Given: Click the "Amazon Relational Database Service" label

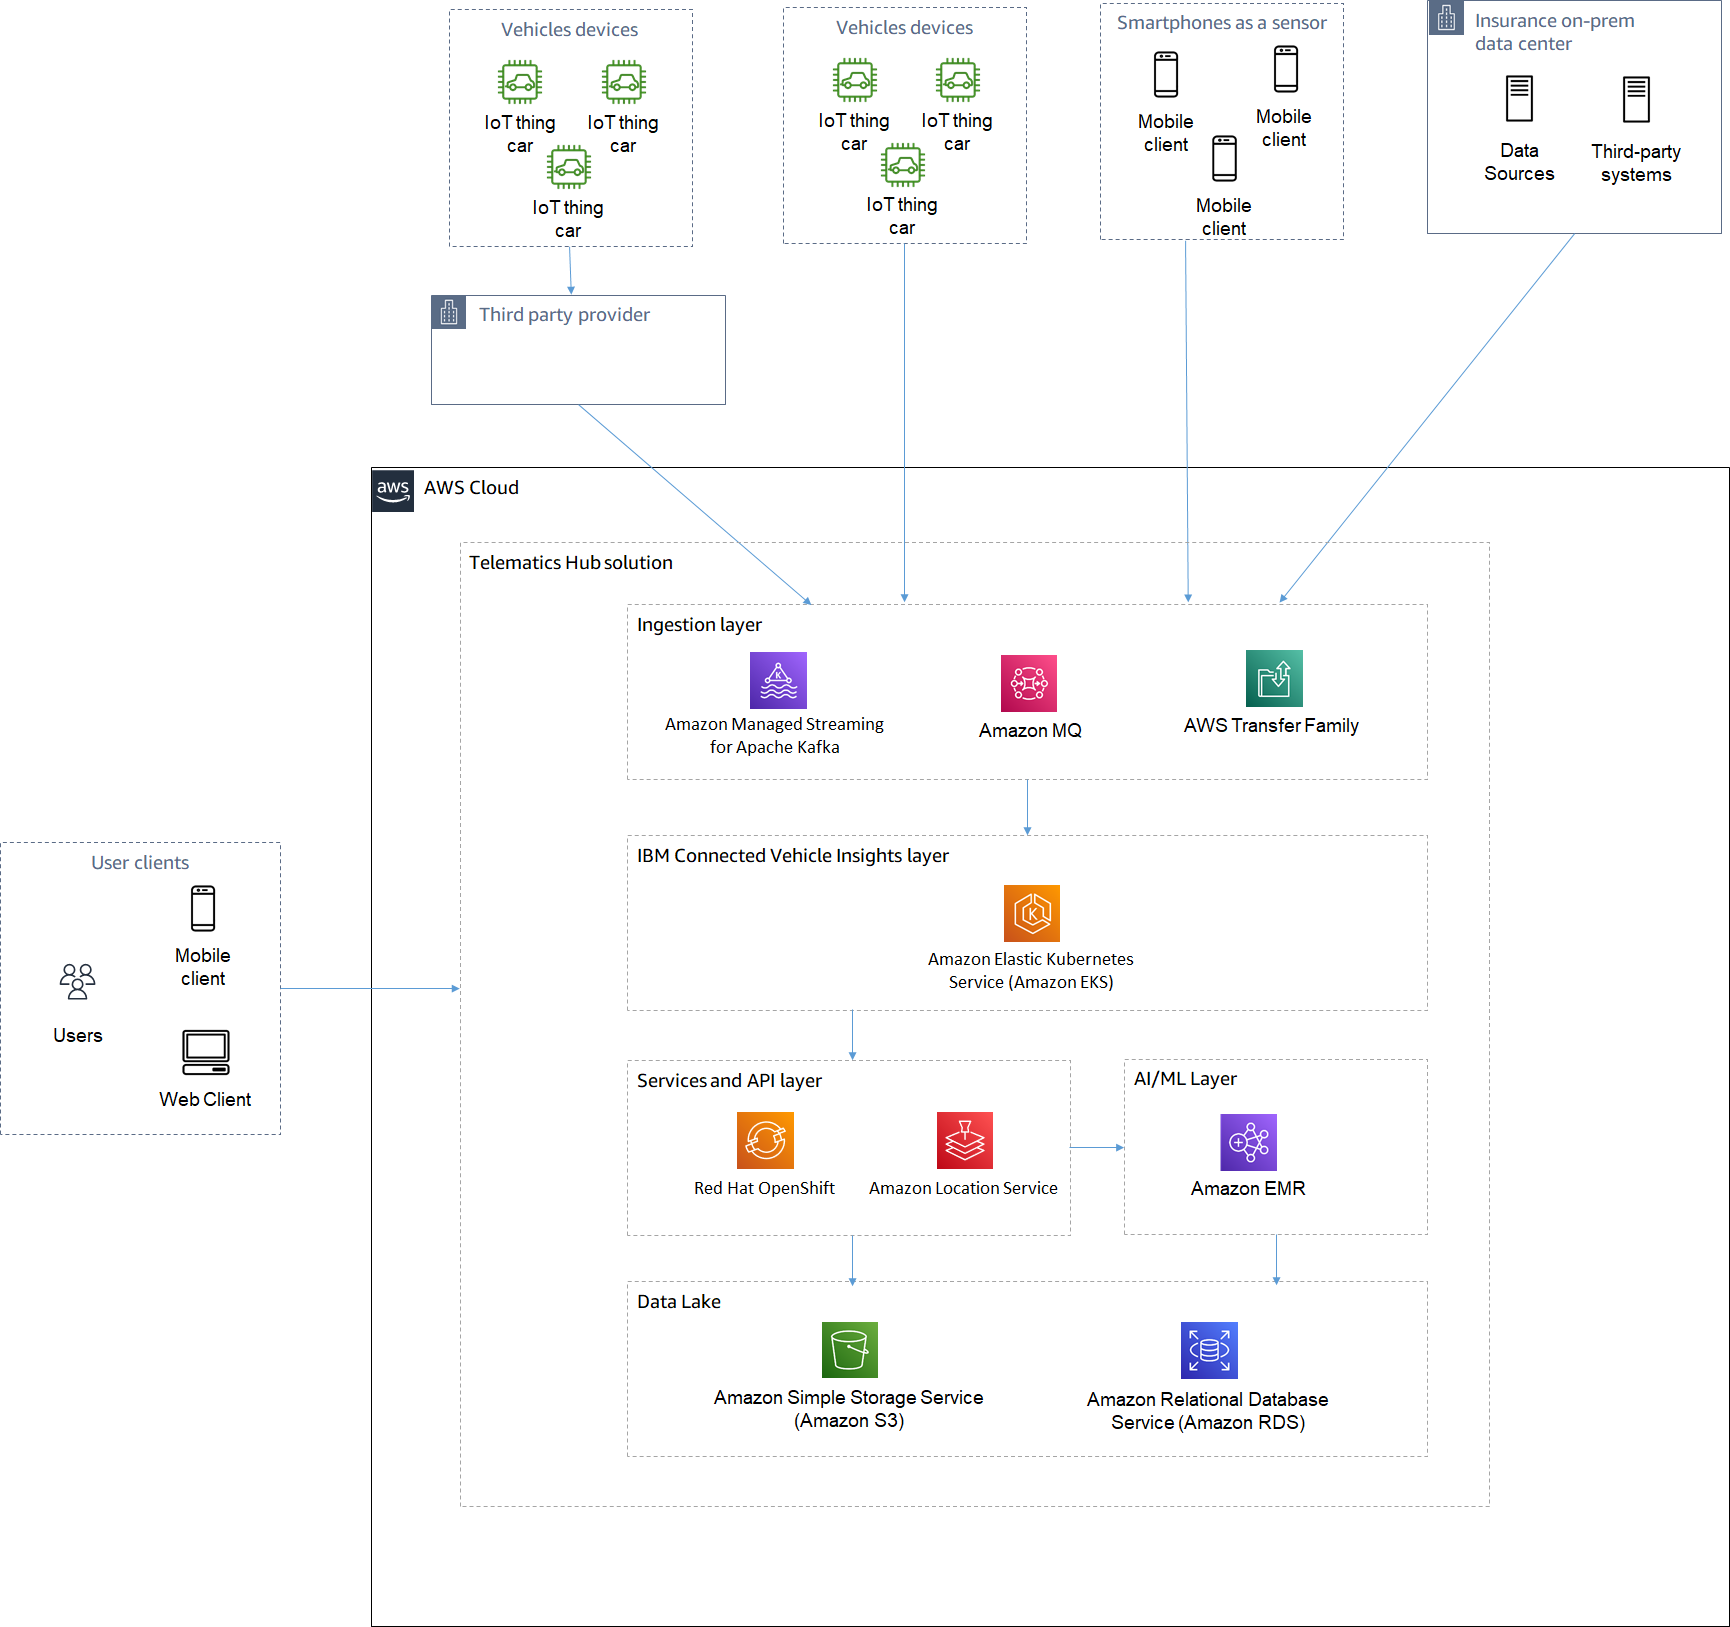Looking at the screenshot, I should pos(1208,1411).
